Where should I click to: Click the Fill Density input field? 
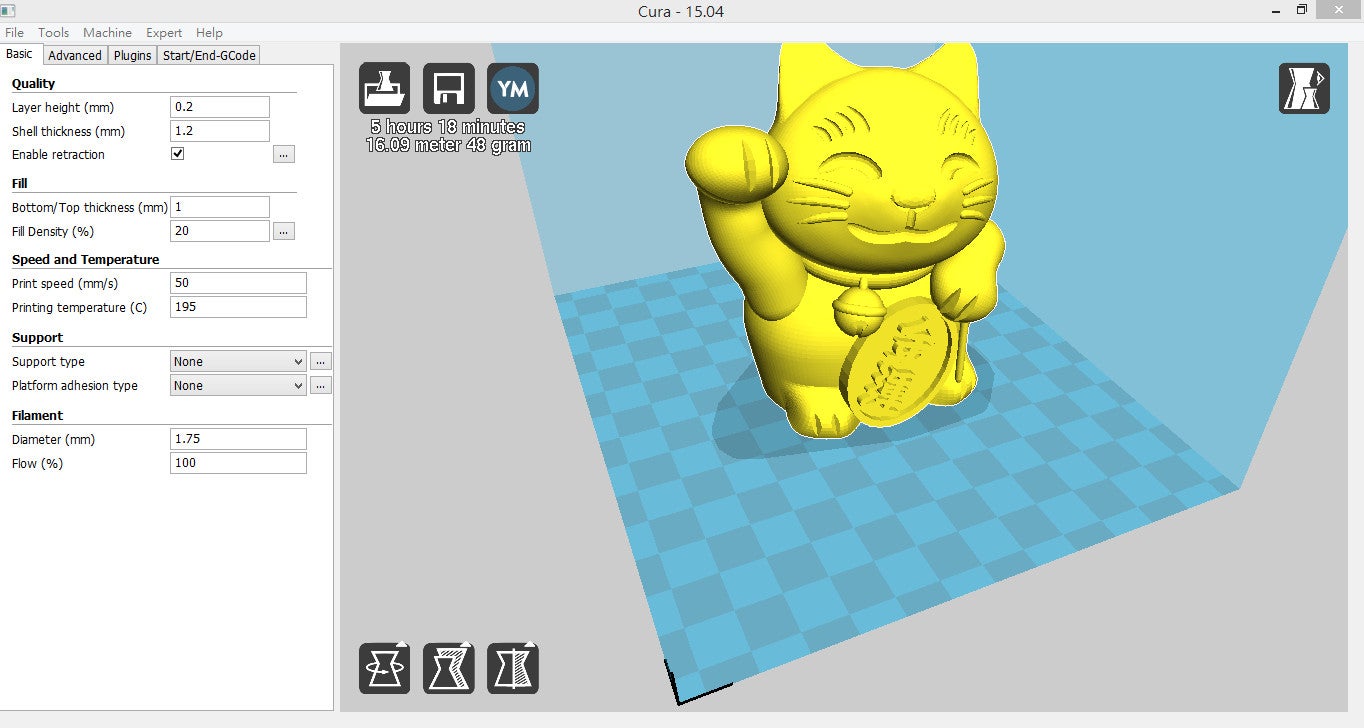pyautogui.click(x=220, y=231)
